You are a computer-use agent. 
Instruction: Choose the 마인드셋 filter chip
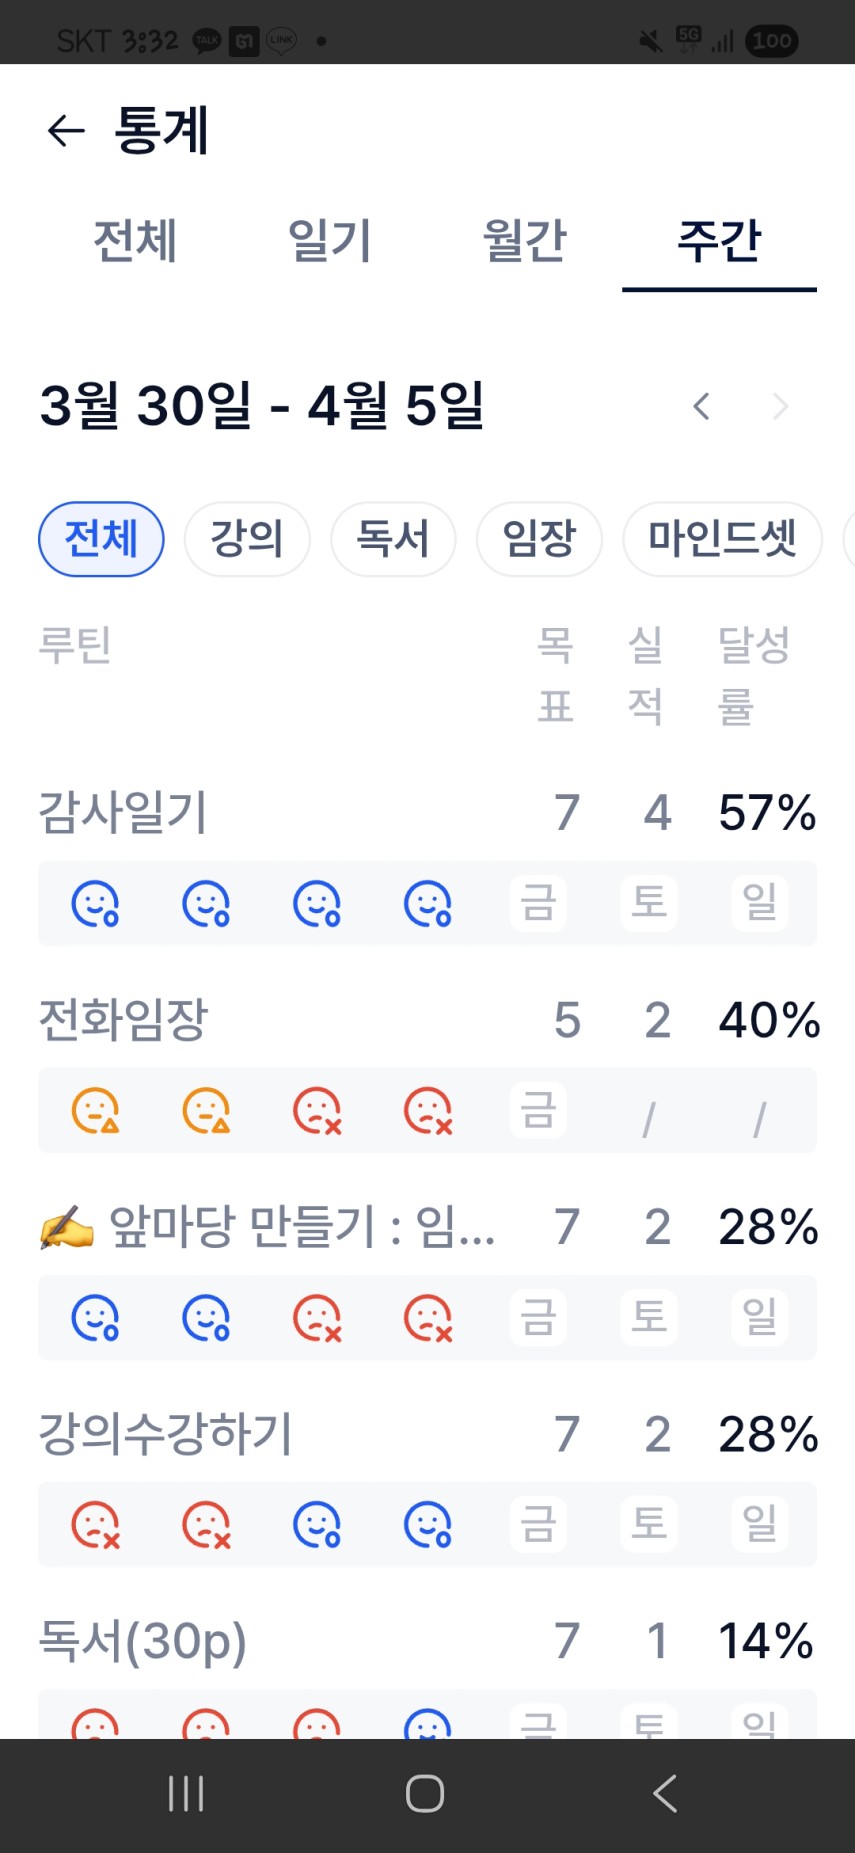pyautogui.click(x=722, y=539)
